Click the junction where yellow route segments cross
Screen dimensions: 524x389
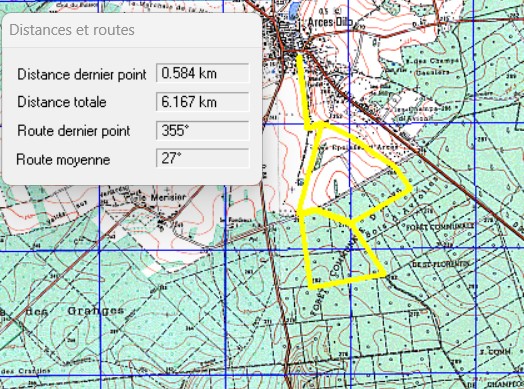click(x=352, y=222)
